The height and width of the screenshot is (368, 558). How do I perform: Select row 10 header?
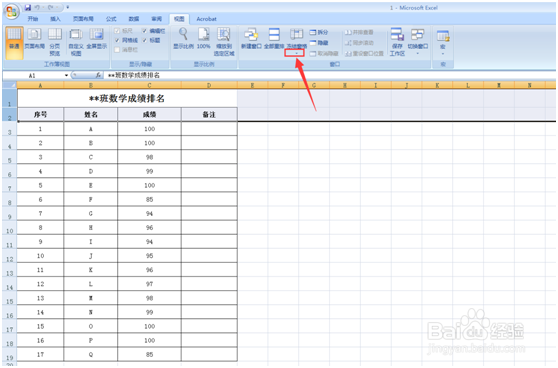point(10,228)
